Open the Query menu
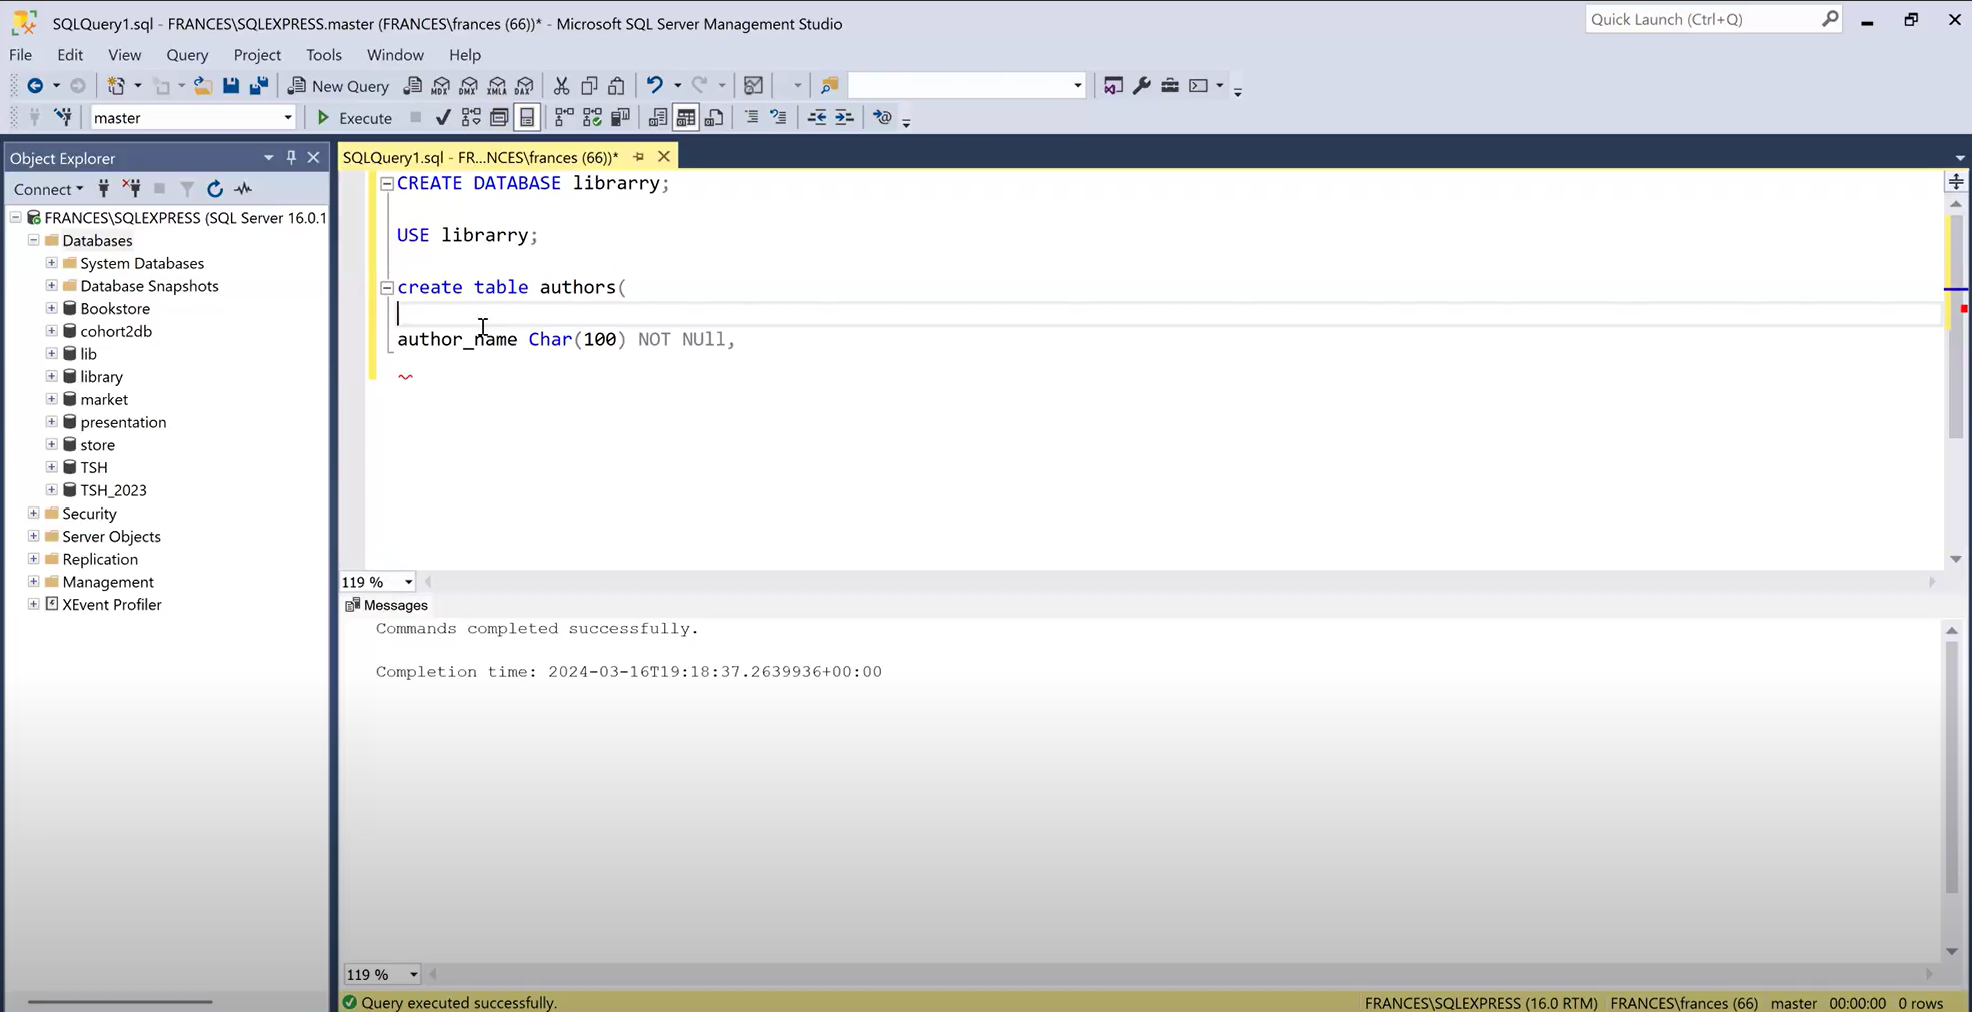Screen dimensions: 1972x1012 187,55
